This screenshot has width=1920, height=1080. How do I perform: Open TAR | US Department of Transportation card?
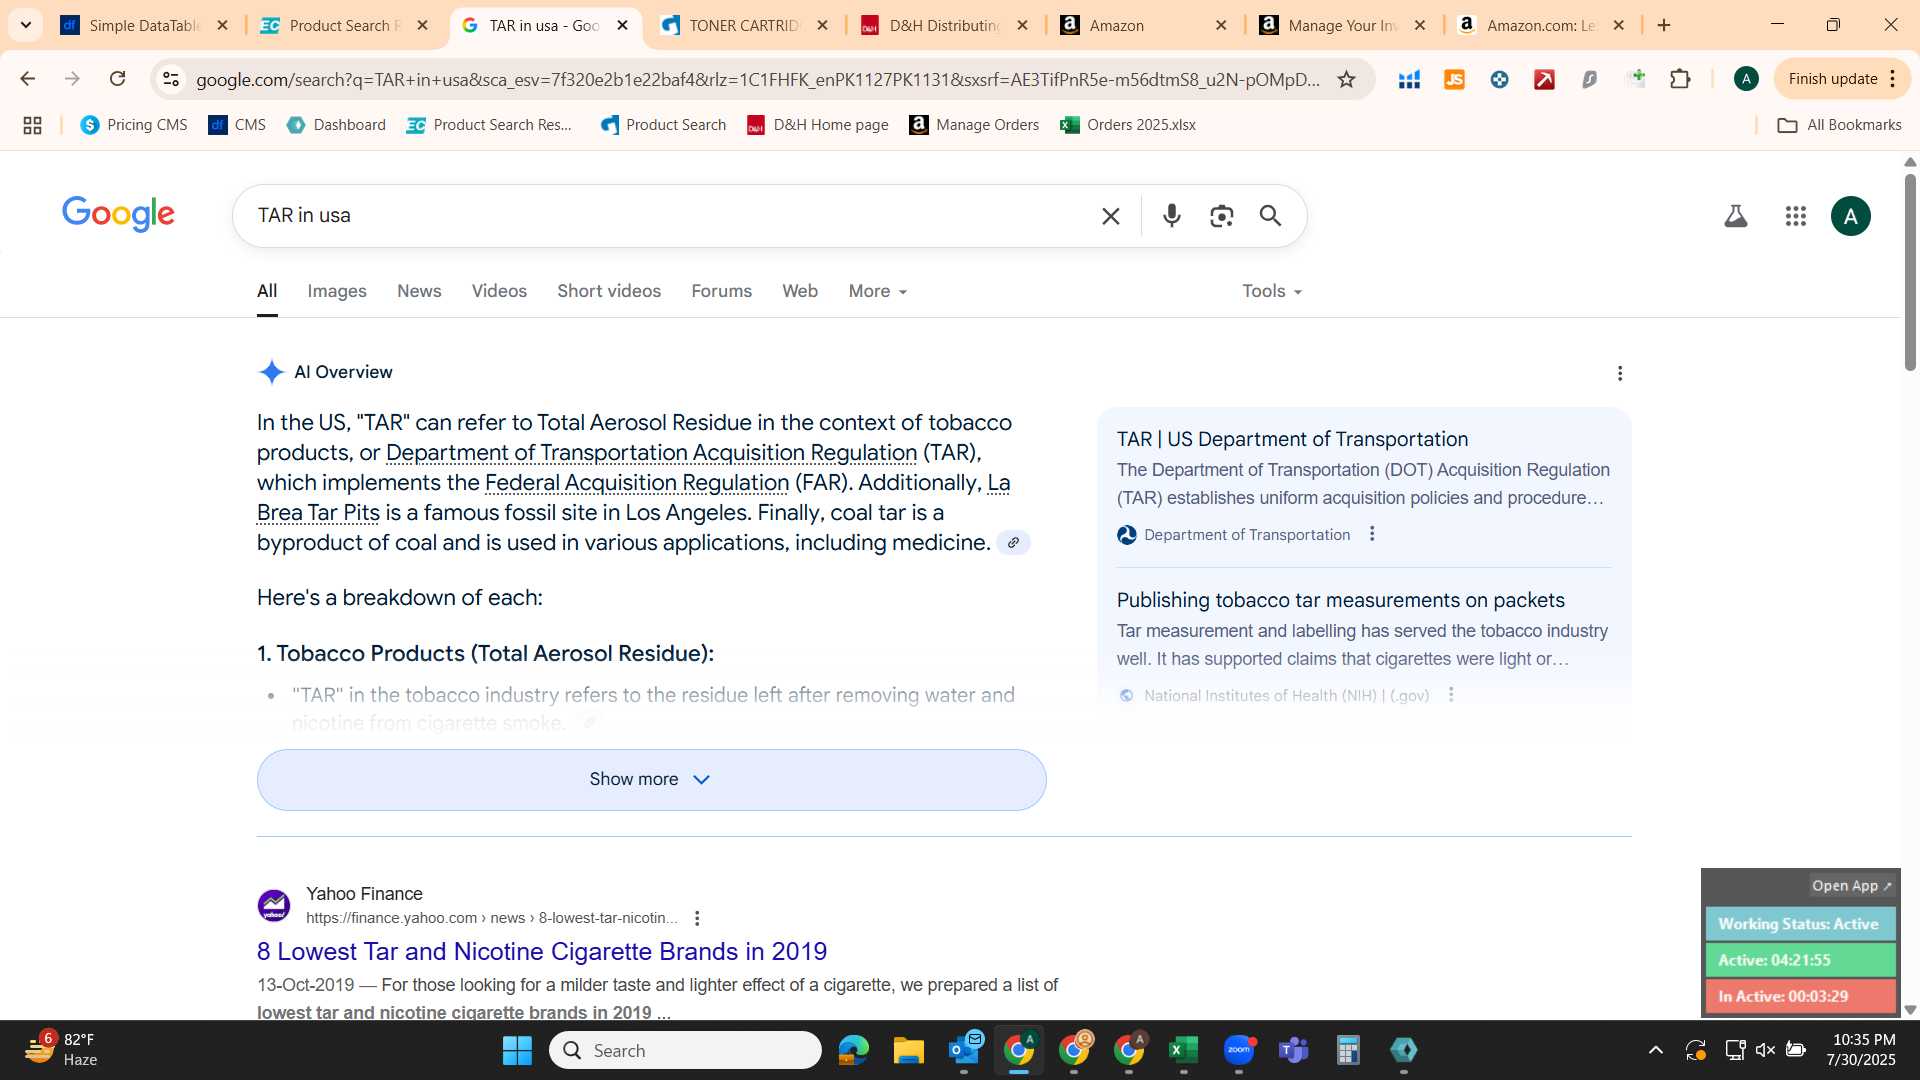(x=1292, y=439)
